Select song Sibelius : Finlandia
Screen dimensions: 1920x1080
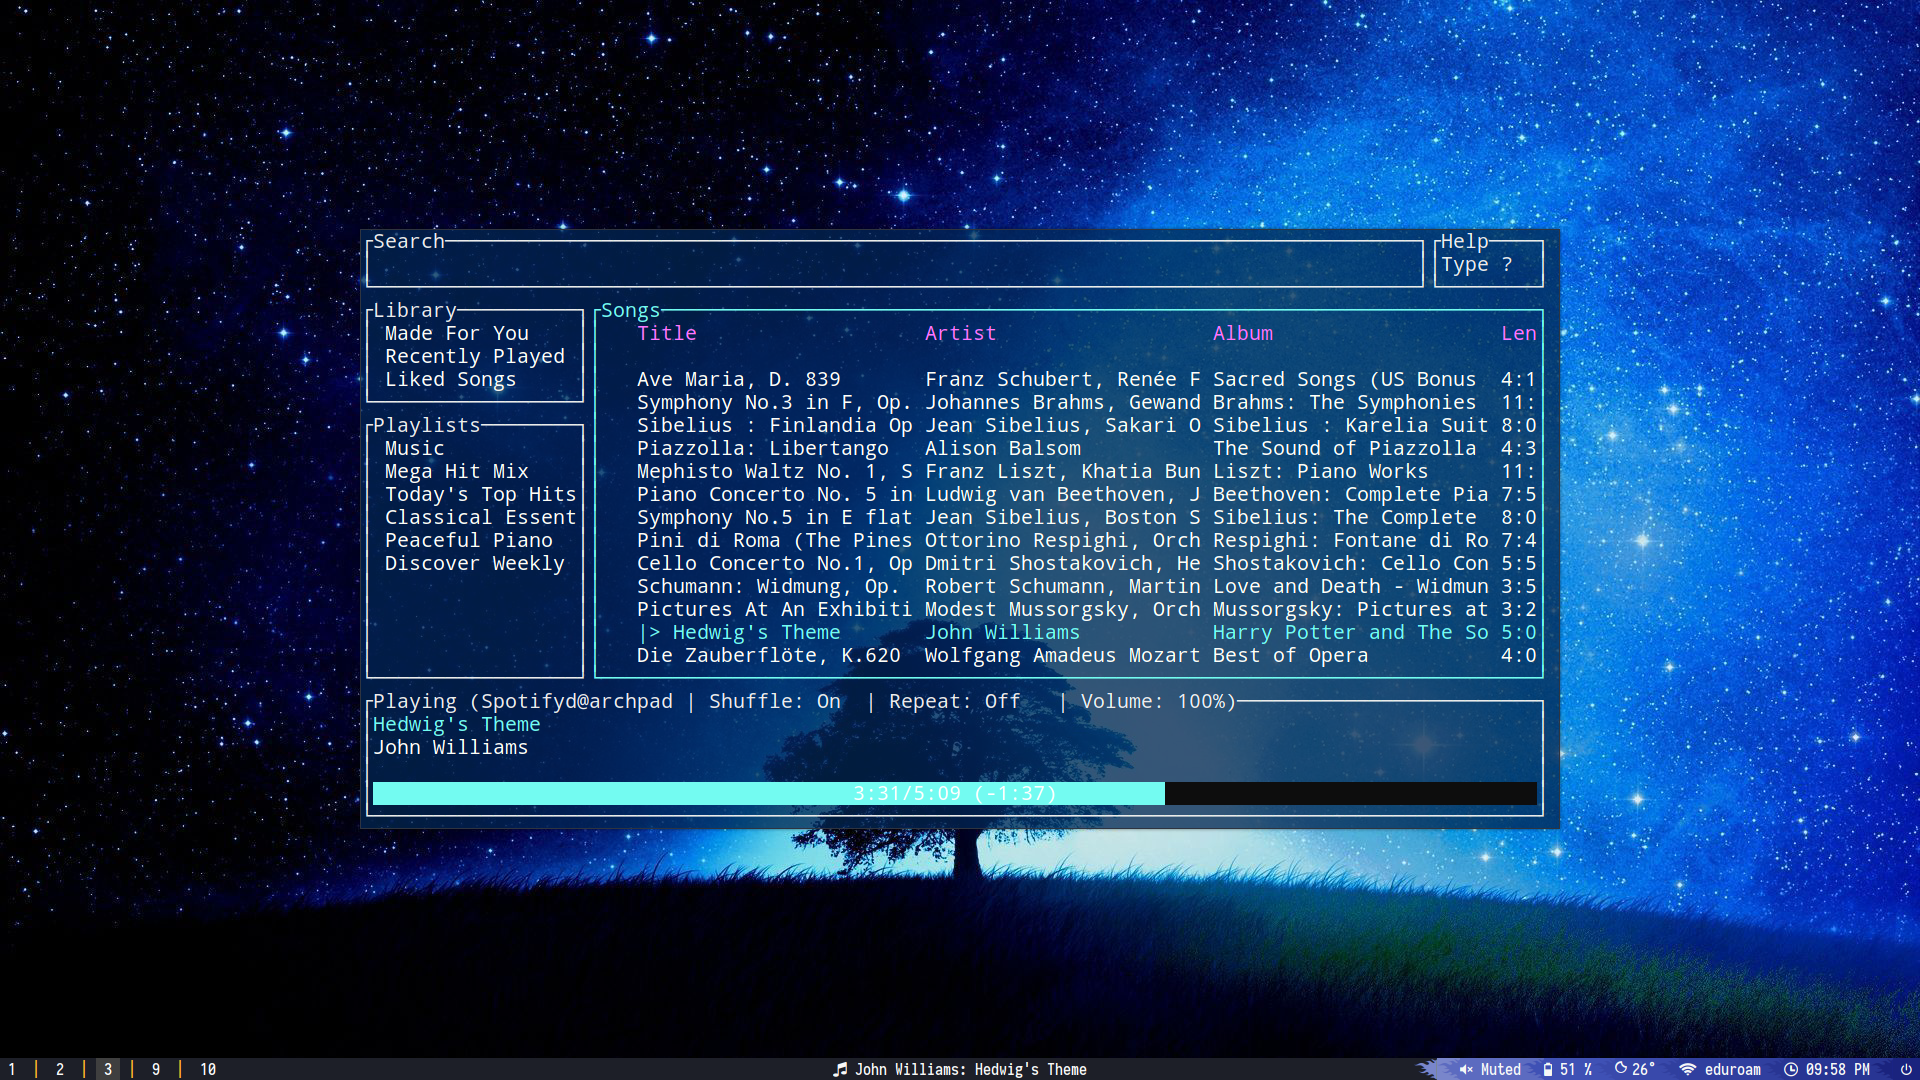coord(774,425)
